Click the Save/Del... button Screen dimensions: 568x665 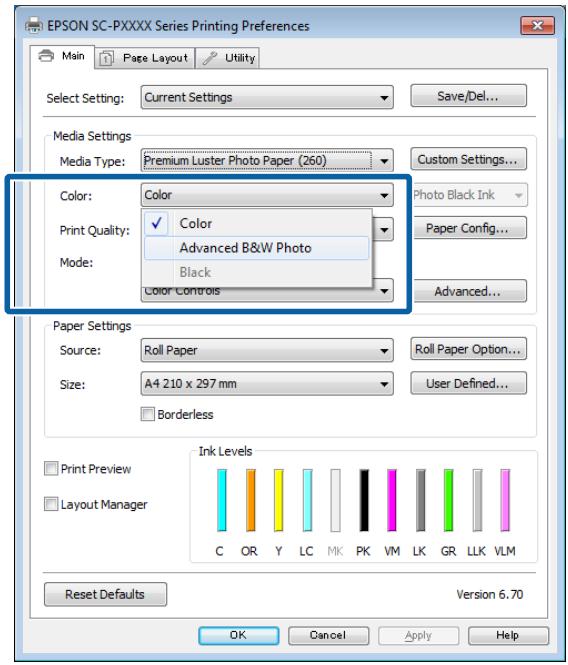(468, 96)
